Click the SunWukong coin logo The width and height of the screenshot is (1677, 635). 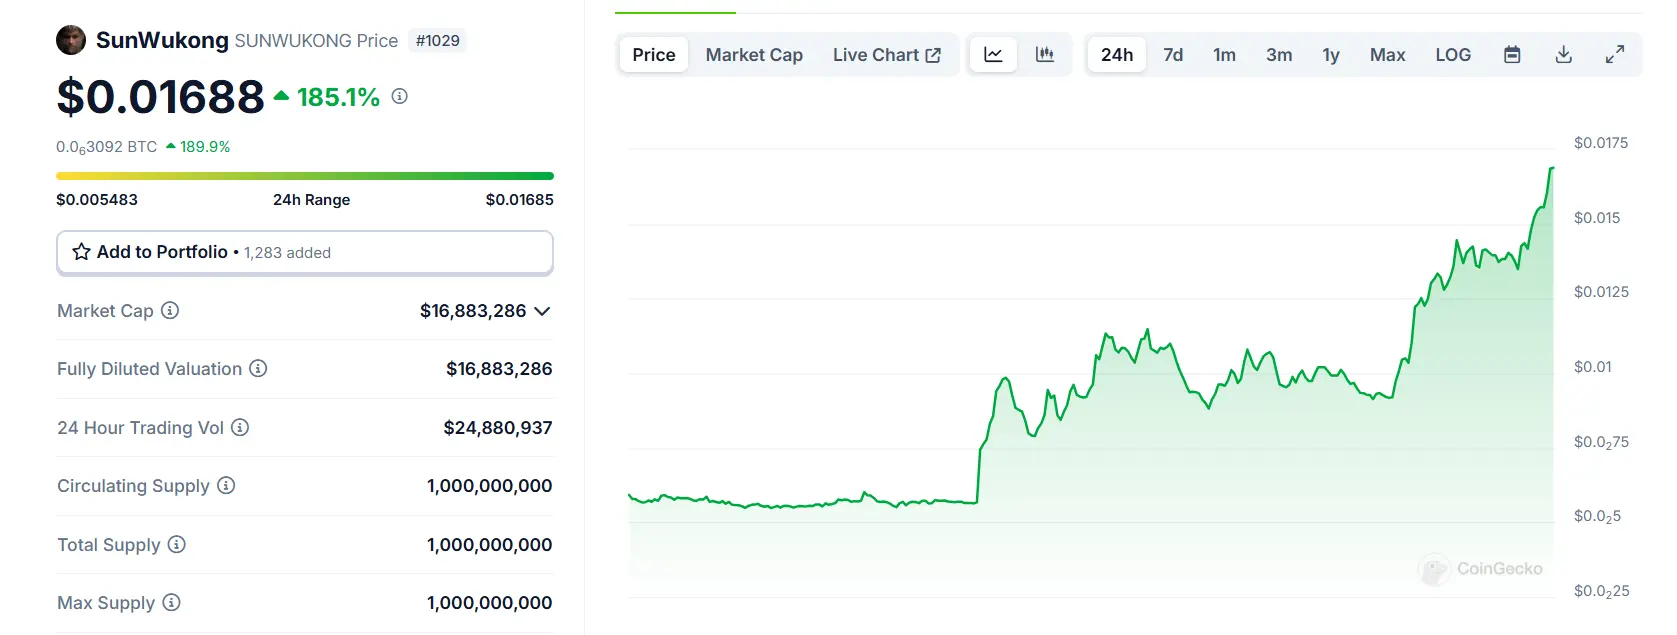coord(71,41)
